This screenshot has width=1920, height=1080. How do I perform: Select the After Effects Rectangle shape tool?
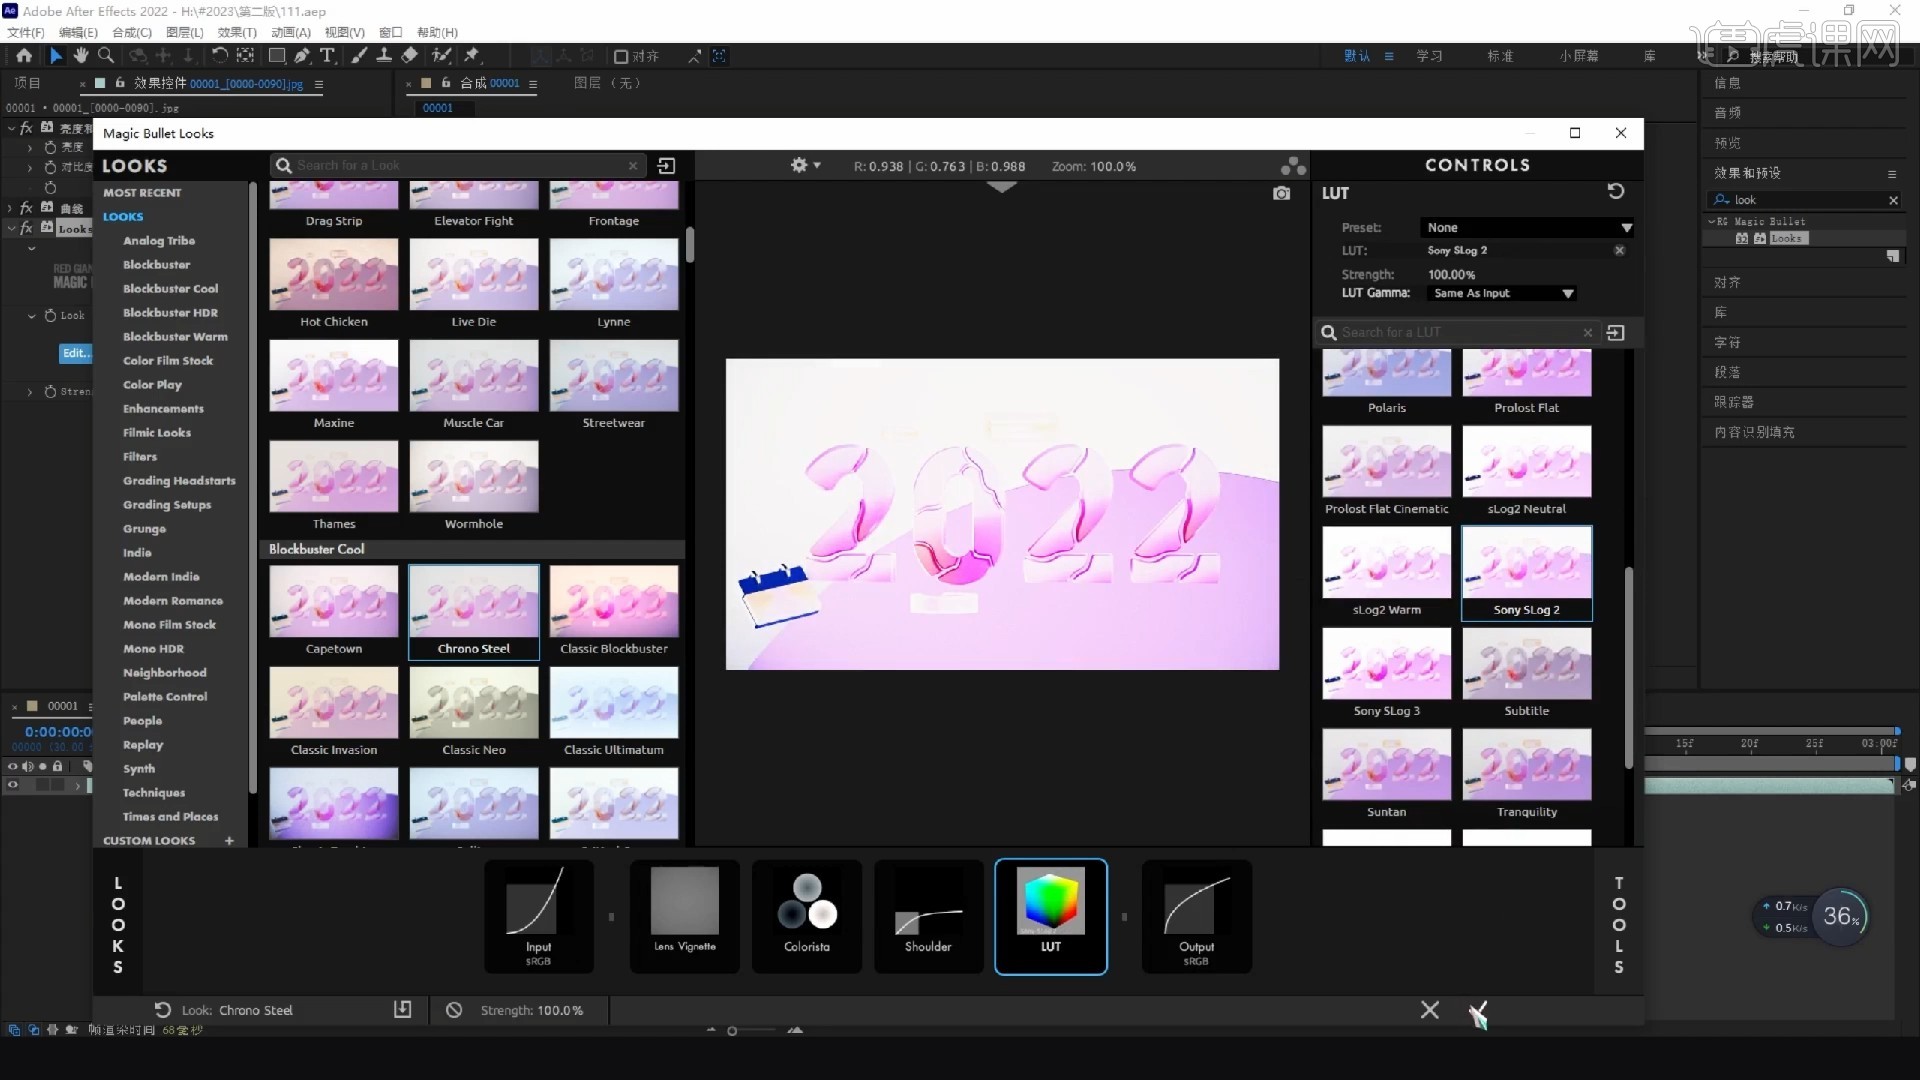(x=277, y=56)
